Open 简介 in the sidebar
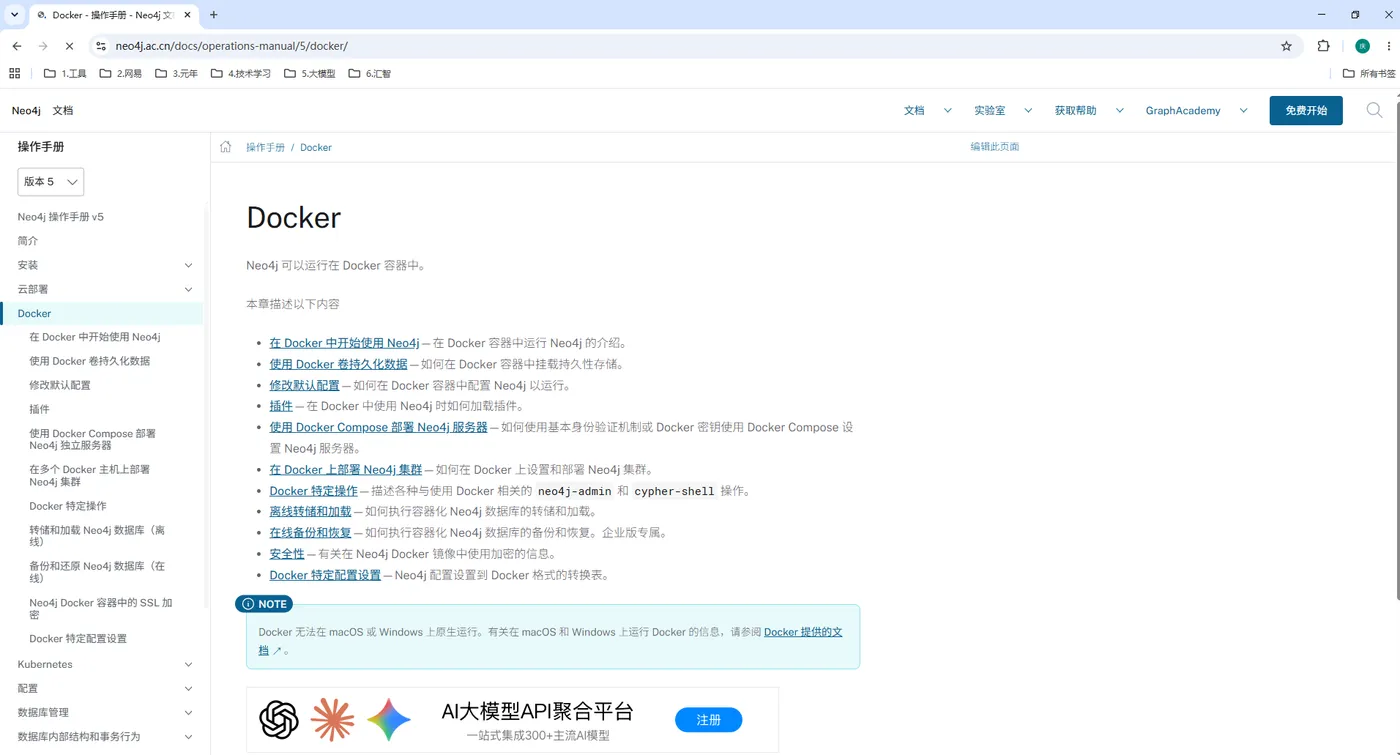This screenshot has height=755, width=1400. click(28, 241)
